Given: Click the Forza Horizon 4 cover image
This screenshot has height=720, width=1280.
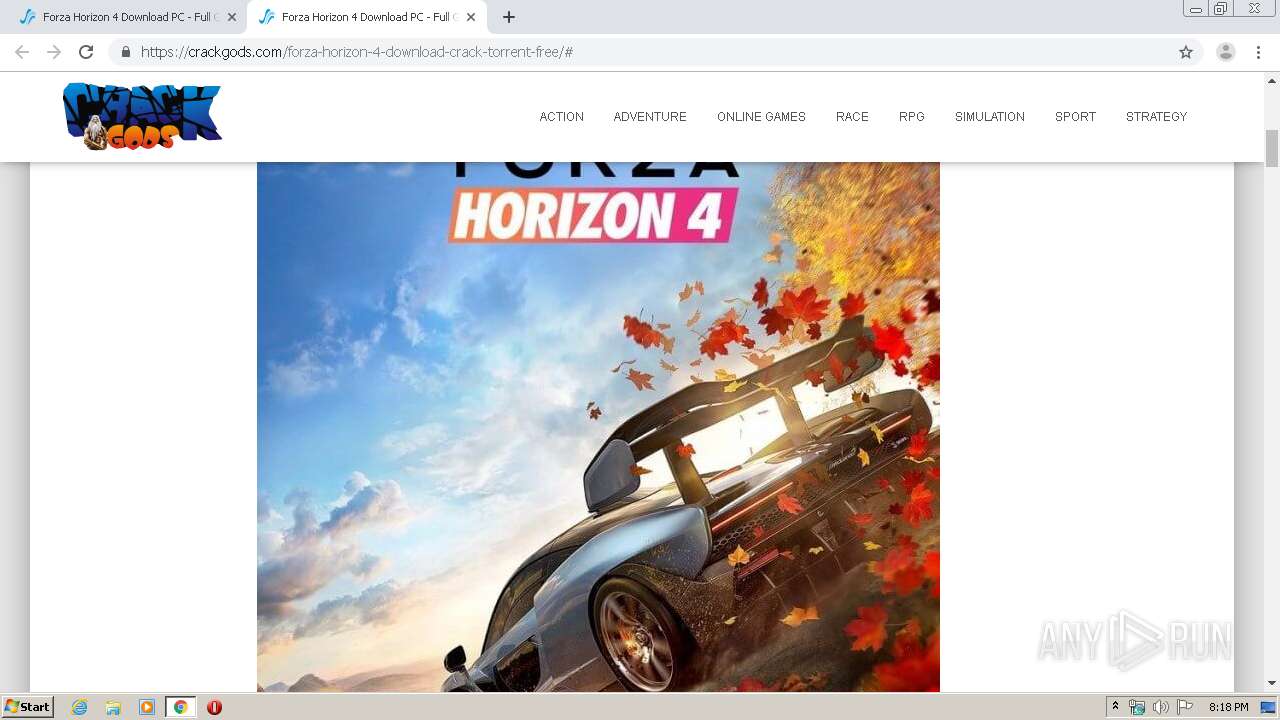Looking at the screenshot, I should tap(598, 427).
